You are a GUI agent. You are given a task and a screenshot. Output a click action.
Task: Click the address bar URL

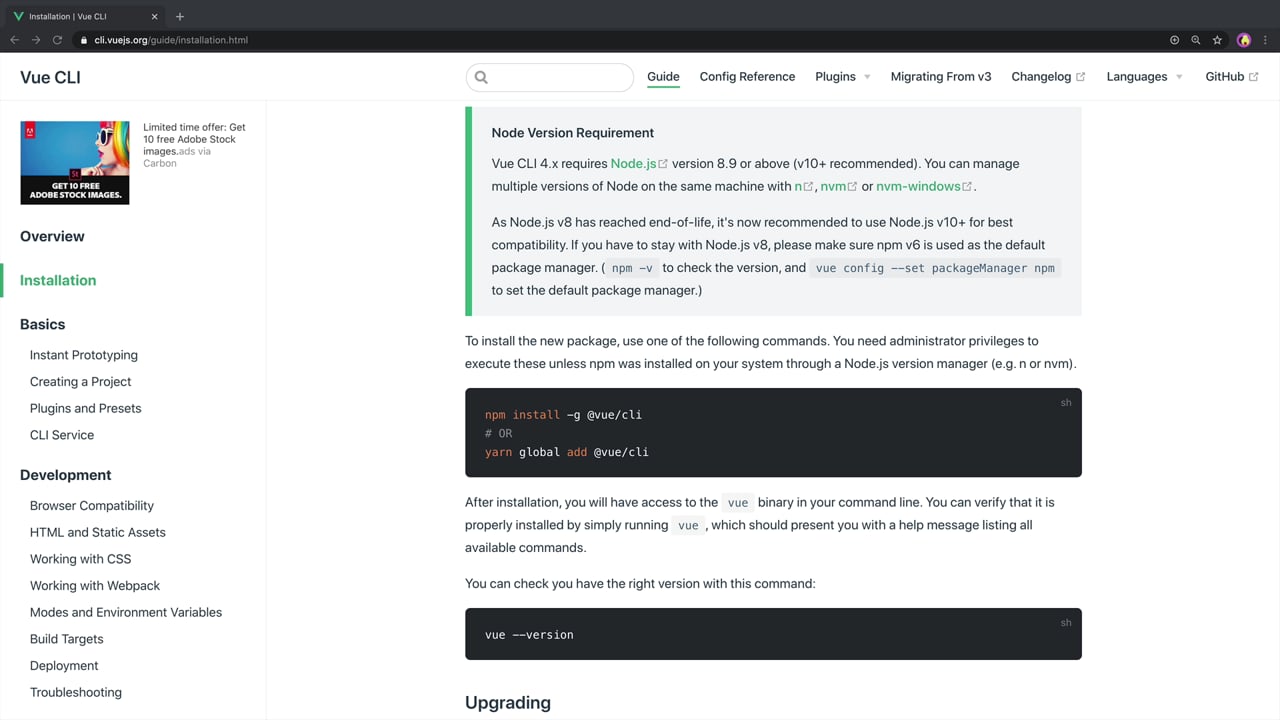point(171,40)
